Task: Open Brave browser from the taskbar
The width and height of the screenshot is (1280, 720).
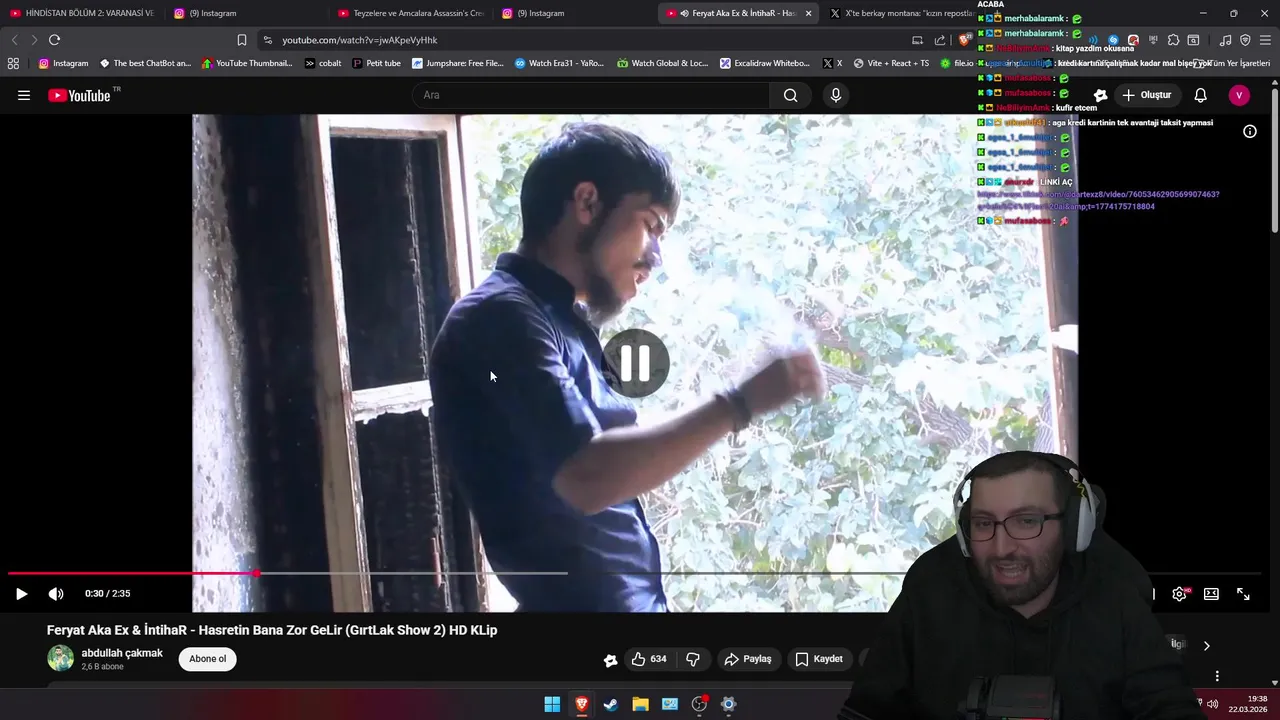Action: tap(581, 704)
